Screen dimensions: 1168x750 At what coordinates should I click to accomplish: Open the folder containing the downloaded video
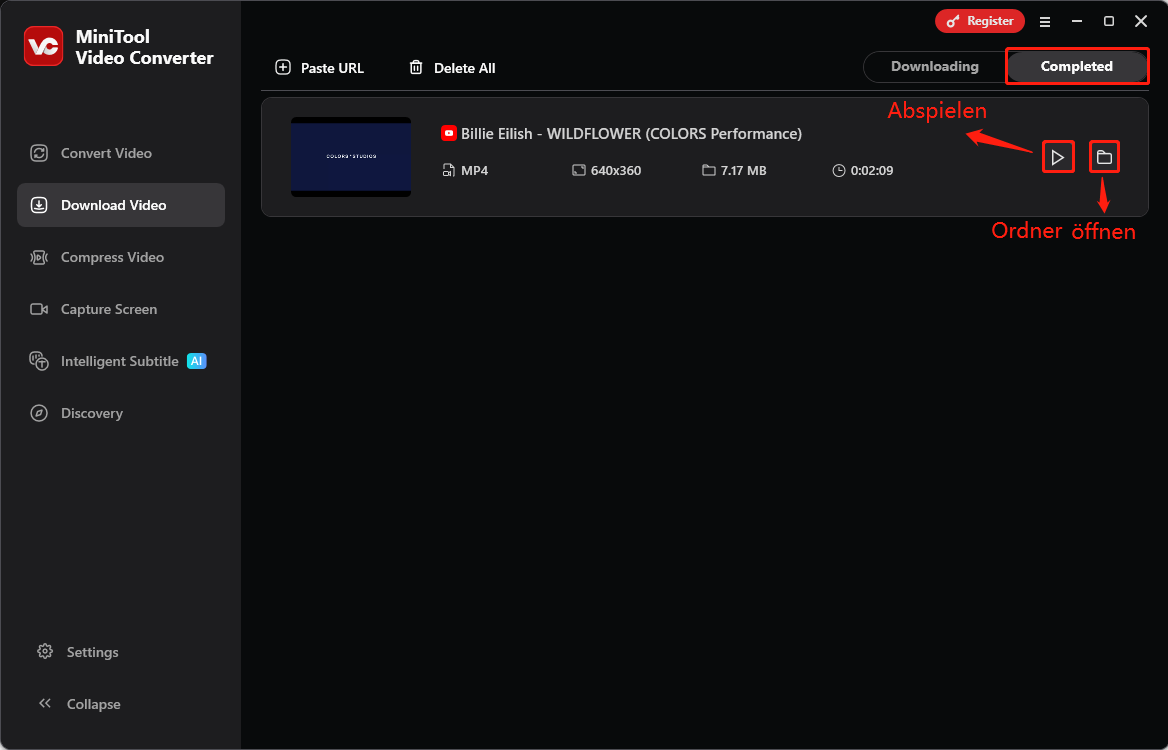(1104, 156)
